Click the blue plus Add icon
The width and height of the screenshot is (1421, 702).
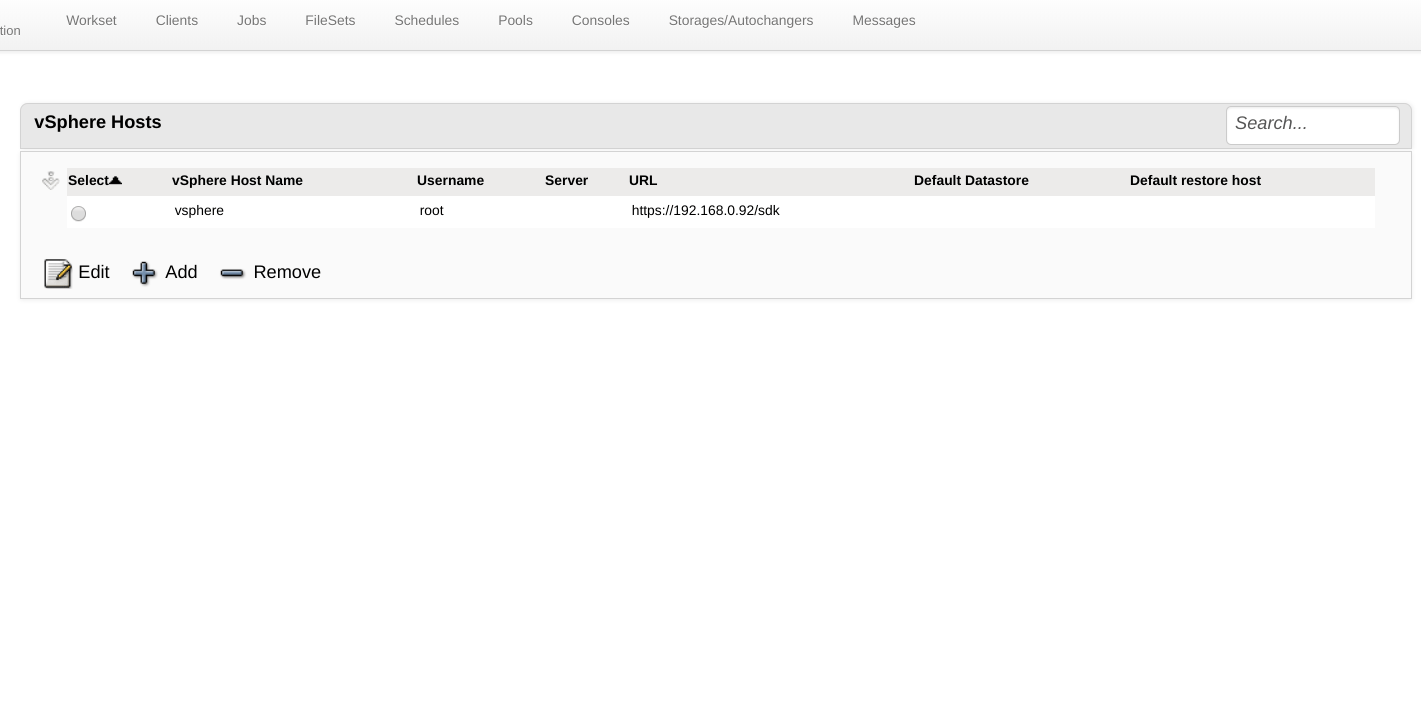coord(144,273)
